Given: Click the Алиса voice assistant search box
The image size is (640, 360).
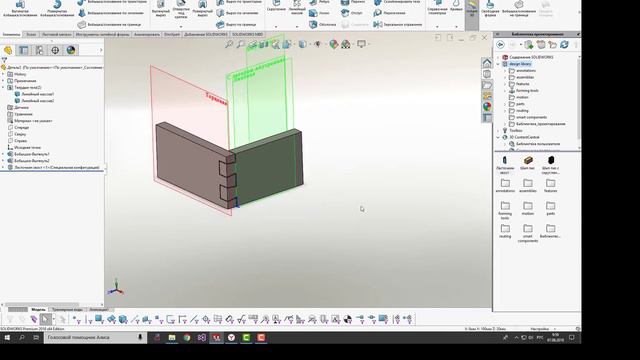Looking at the screenshot, I should tap(95, 338).
